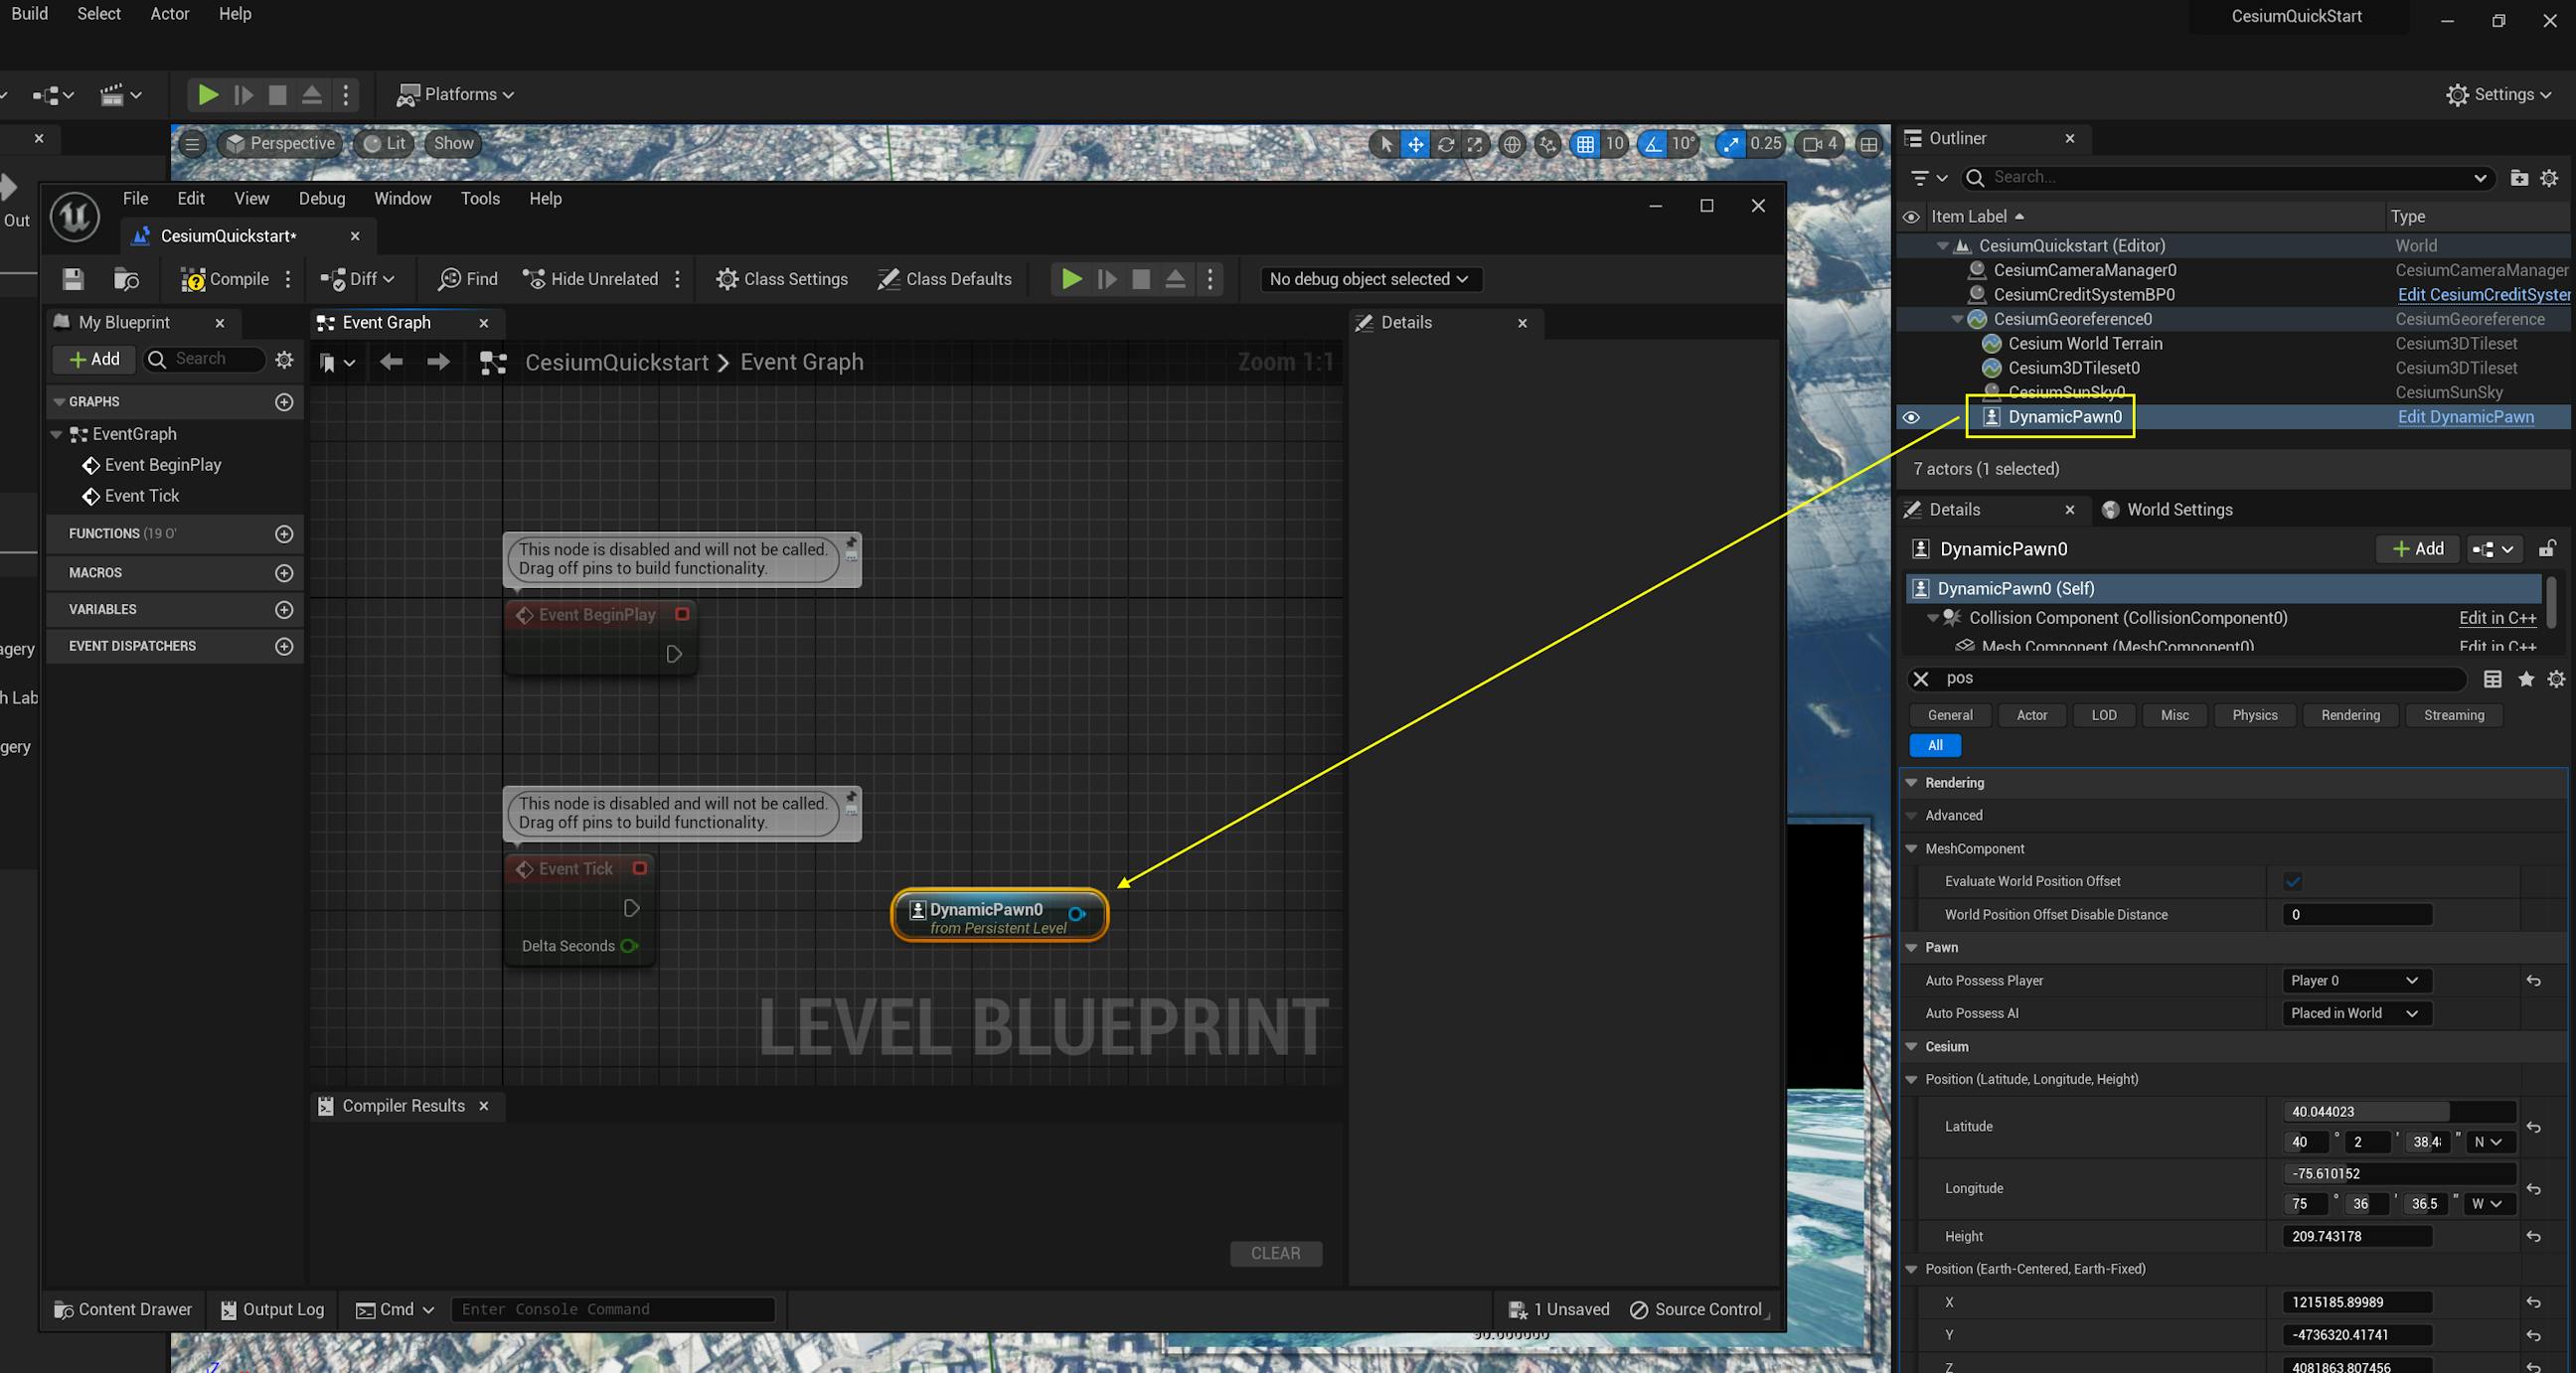Open the debug object selector dropdown

tap(1369, 279)
